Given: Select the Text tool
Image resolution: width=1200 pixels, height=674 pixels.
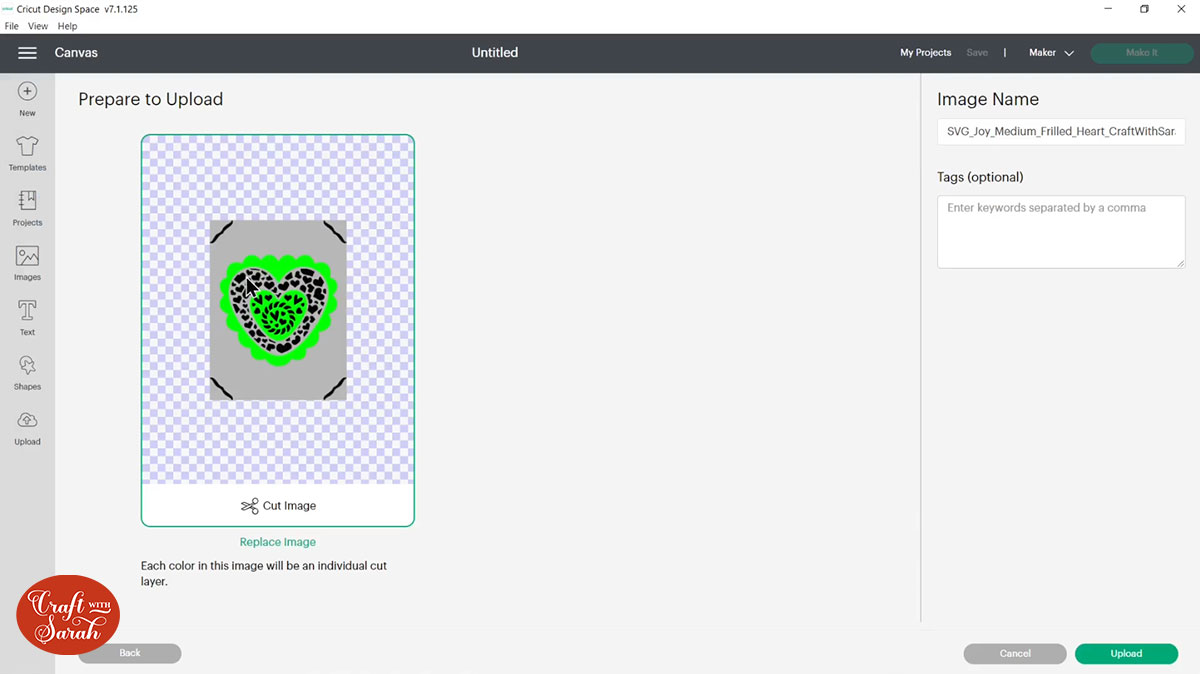Looking at the screenshot, I should pyautogui.click(x=26, y=316).
